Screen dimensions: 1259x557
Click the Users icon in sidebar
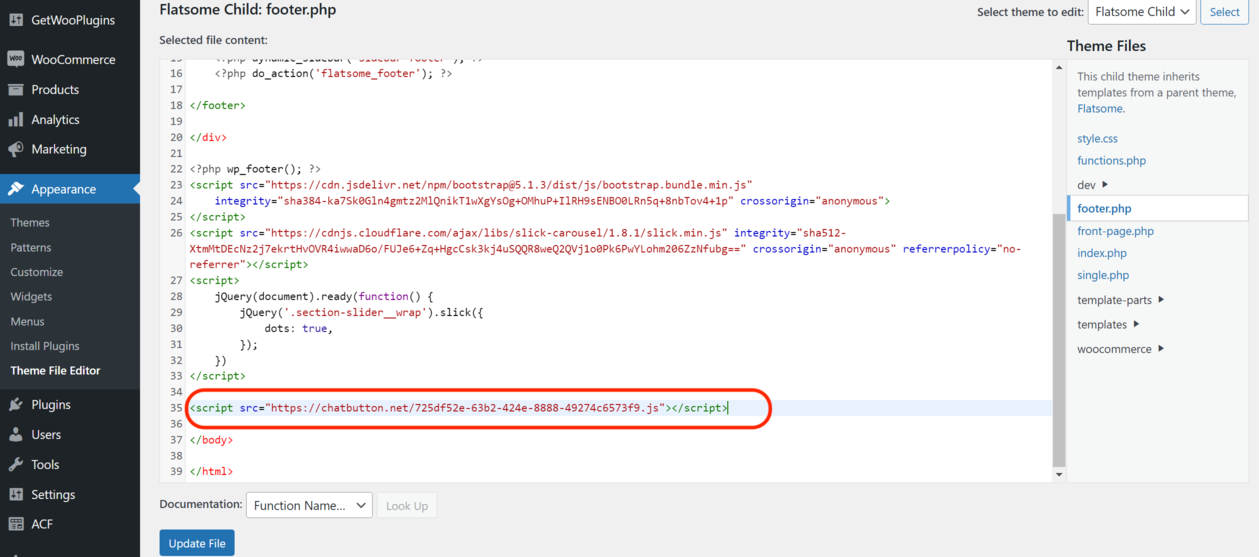(16, 435)
